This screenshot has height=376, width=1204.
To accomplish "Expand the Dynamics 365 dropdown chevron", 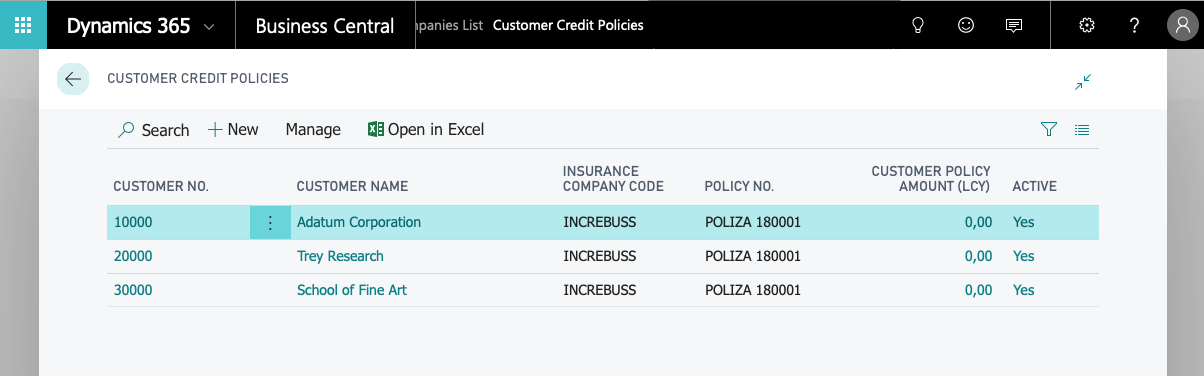I will pos(209,27).
